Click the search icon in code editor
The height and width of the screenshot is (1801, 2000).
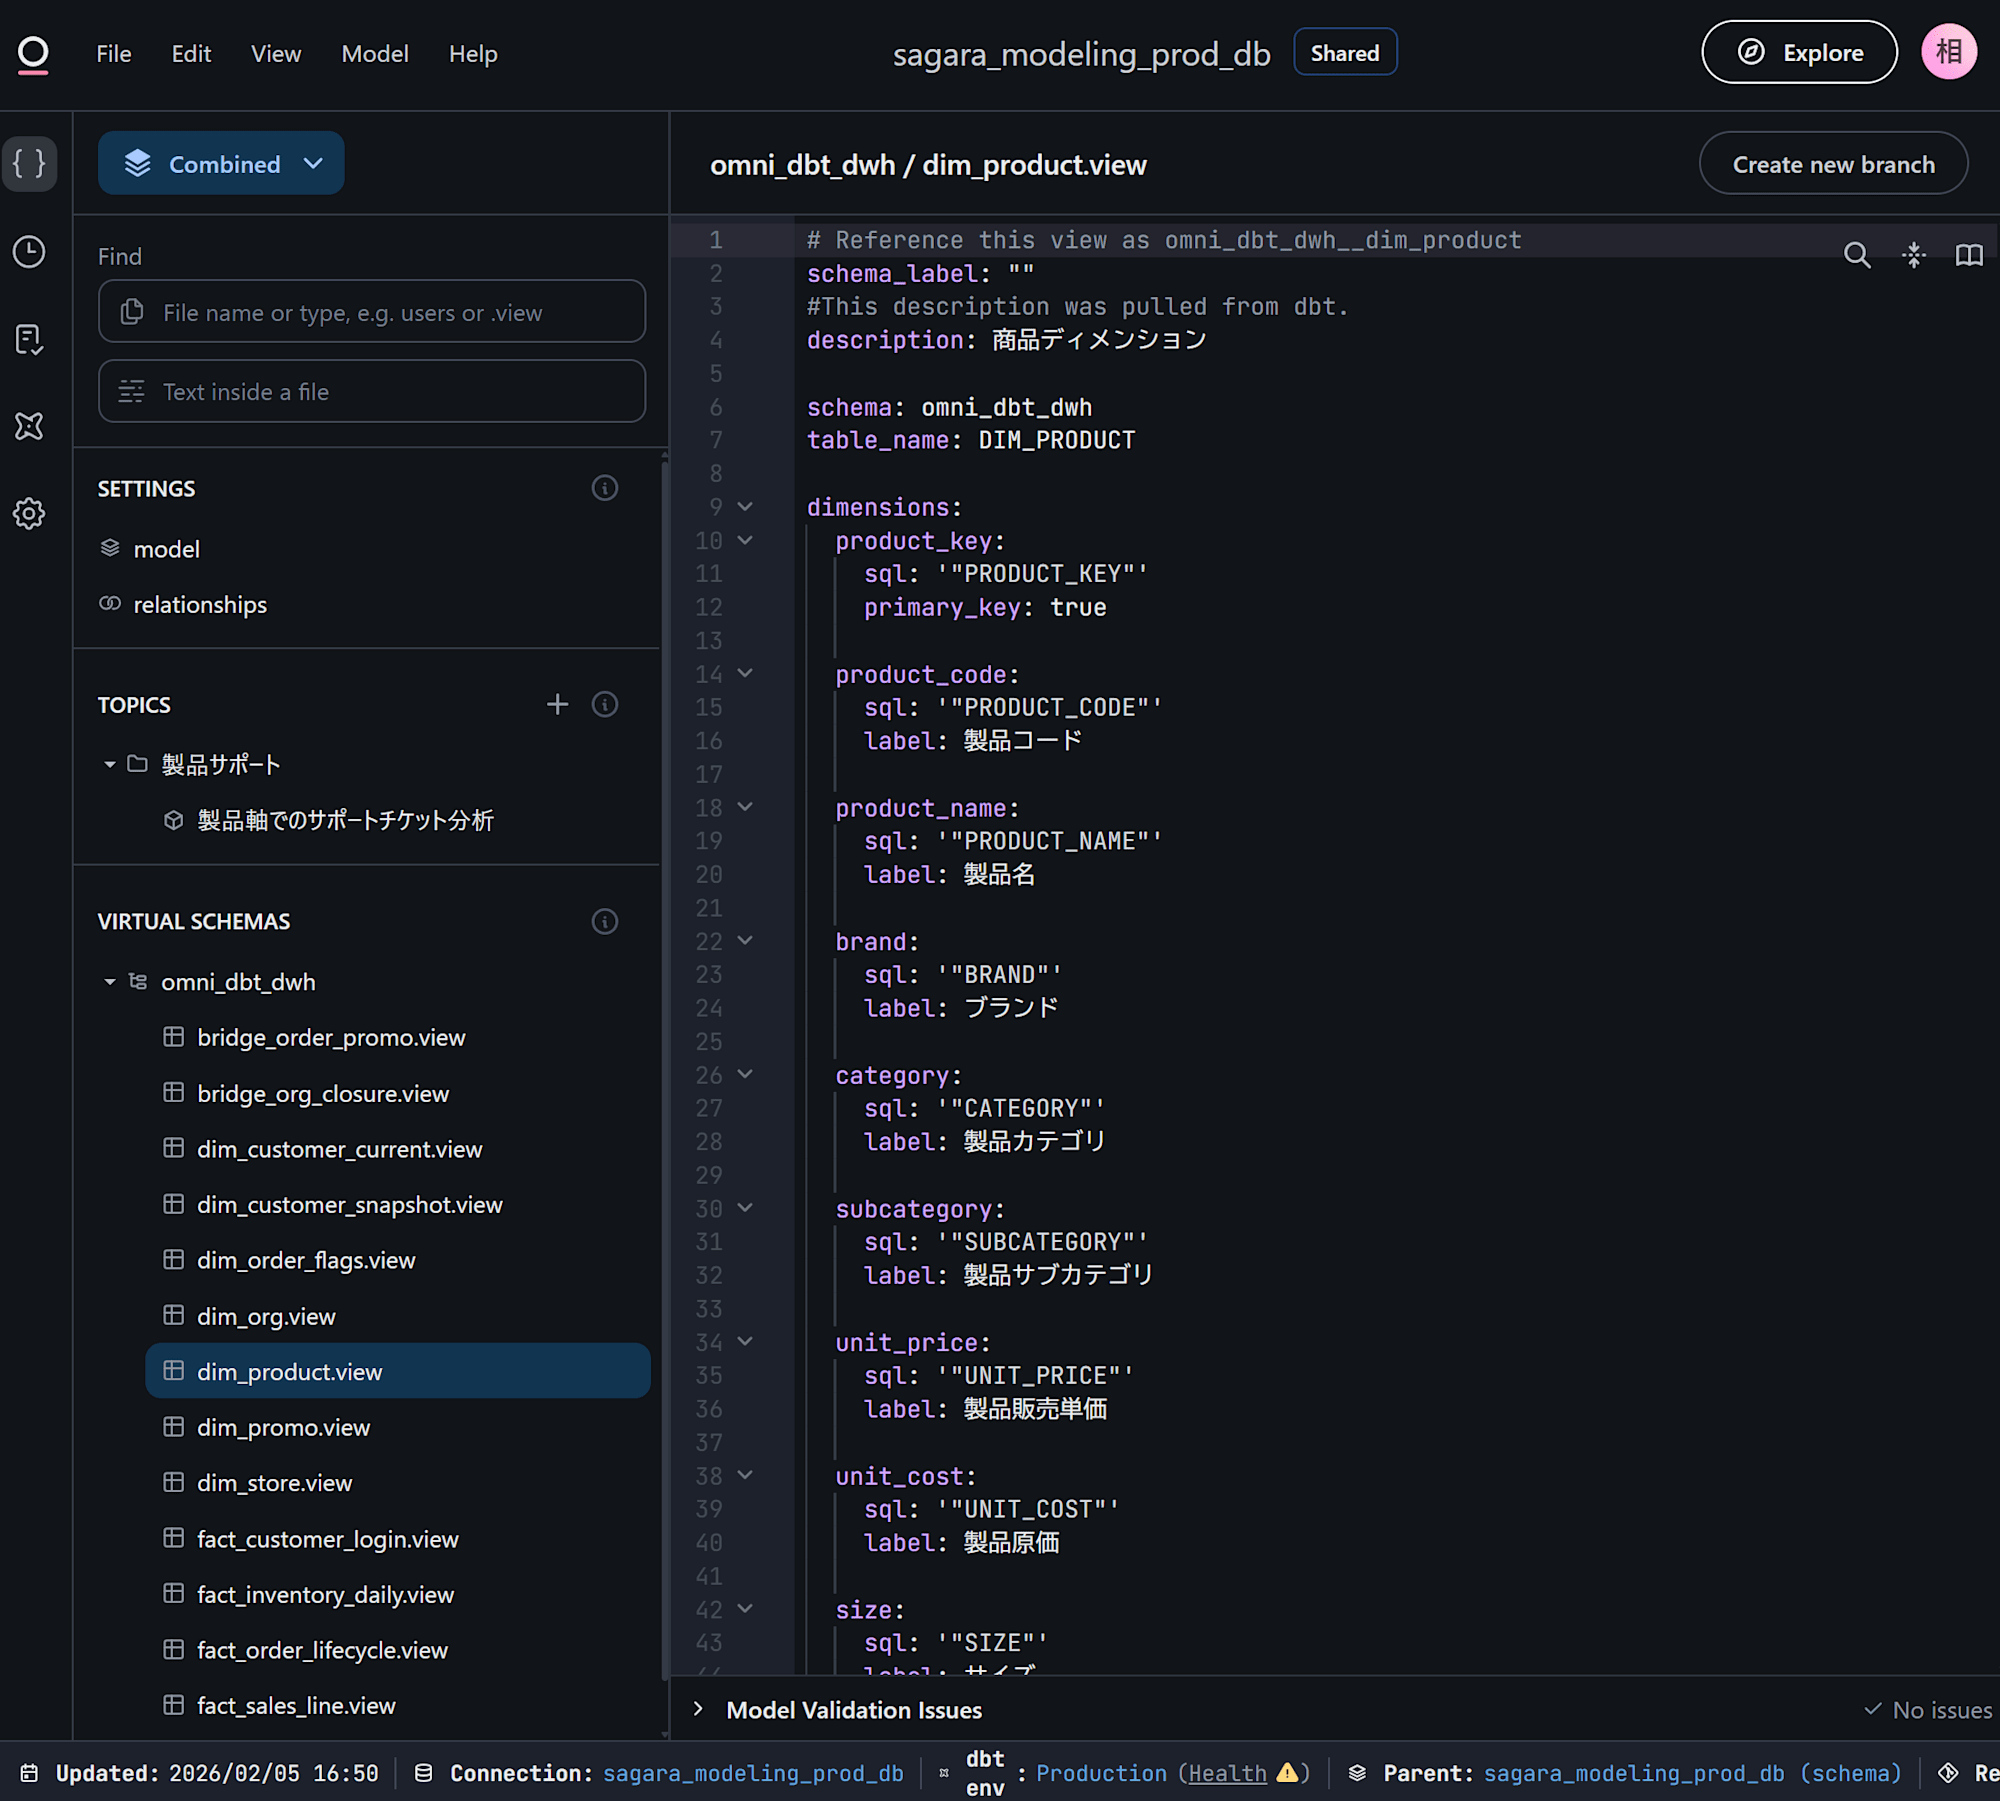1856,255
